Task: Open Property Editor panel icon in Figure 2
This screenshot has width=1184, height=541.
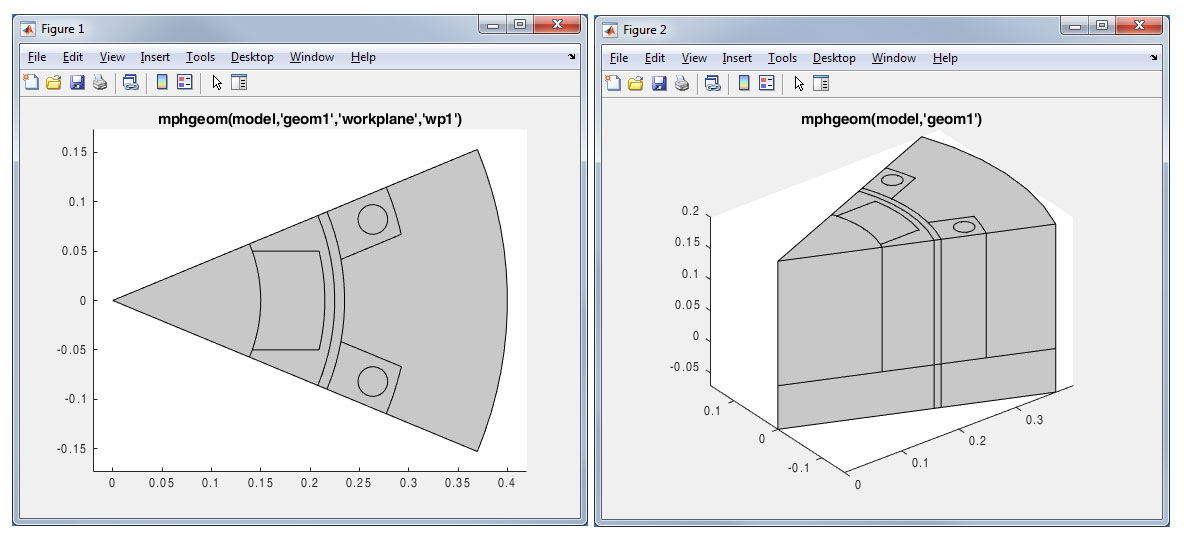Action: (x=821, y=83)
